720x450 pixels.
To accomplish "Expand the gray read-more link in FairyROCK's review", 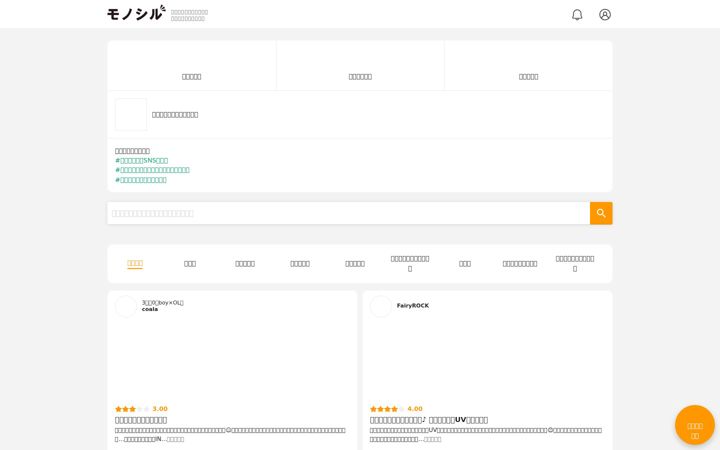I will (x=432, y=439).
